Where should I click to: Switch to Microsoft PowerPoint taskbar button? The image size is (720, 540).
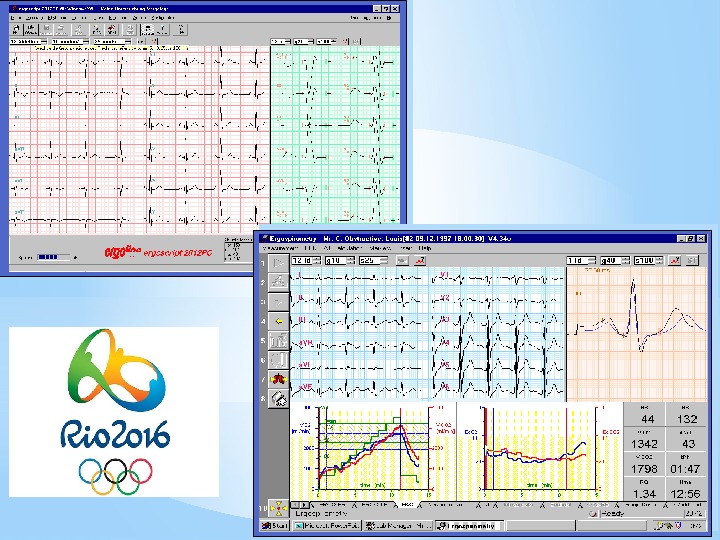point(327,525)
